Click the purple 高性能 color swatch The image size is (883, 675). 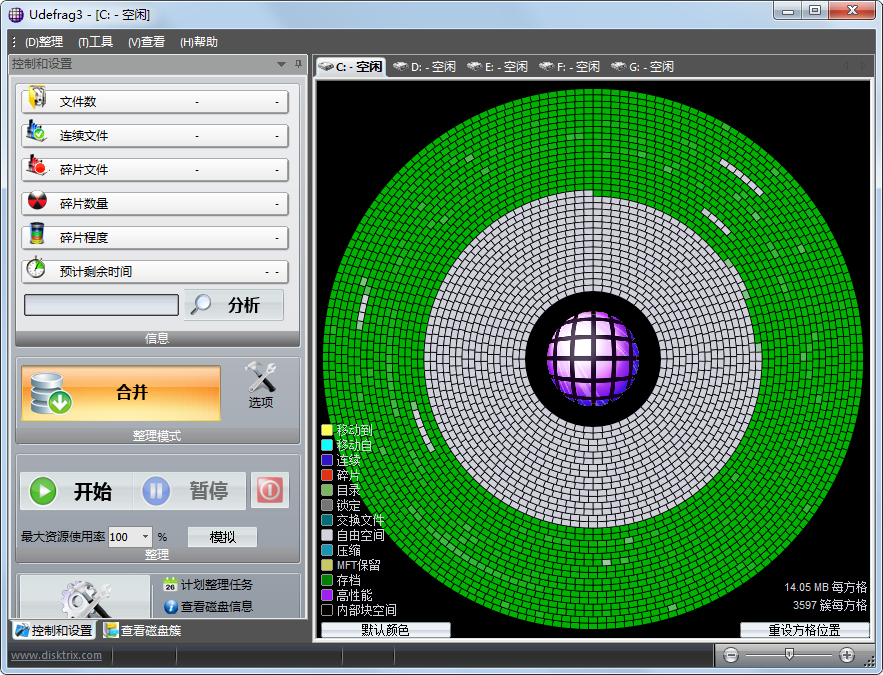327,595
